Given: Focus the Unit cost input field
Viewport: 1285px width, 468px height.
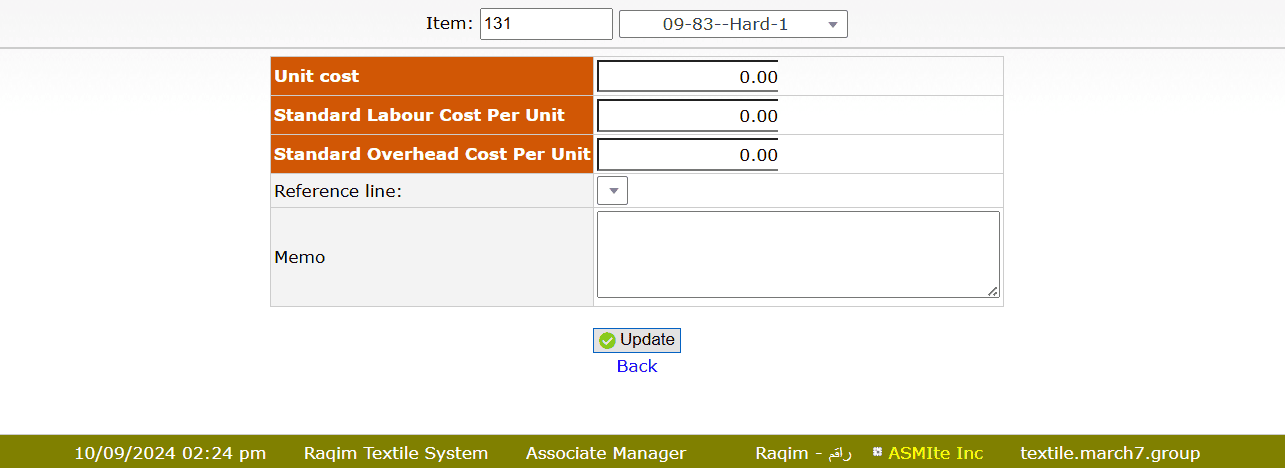Looking at the screenshot, I should 687,77.
